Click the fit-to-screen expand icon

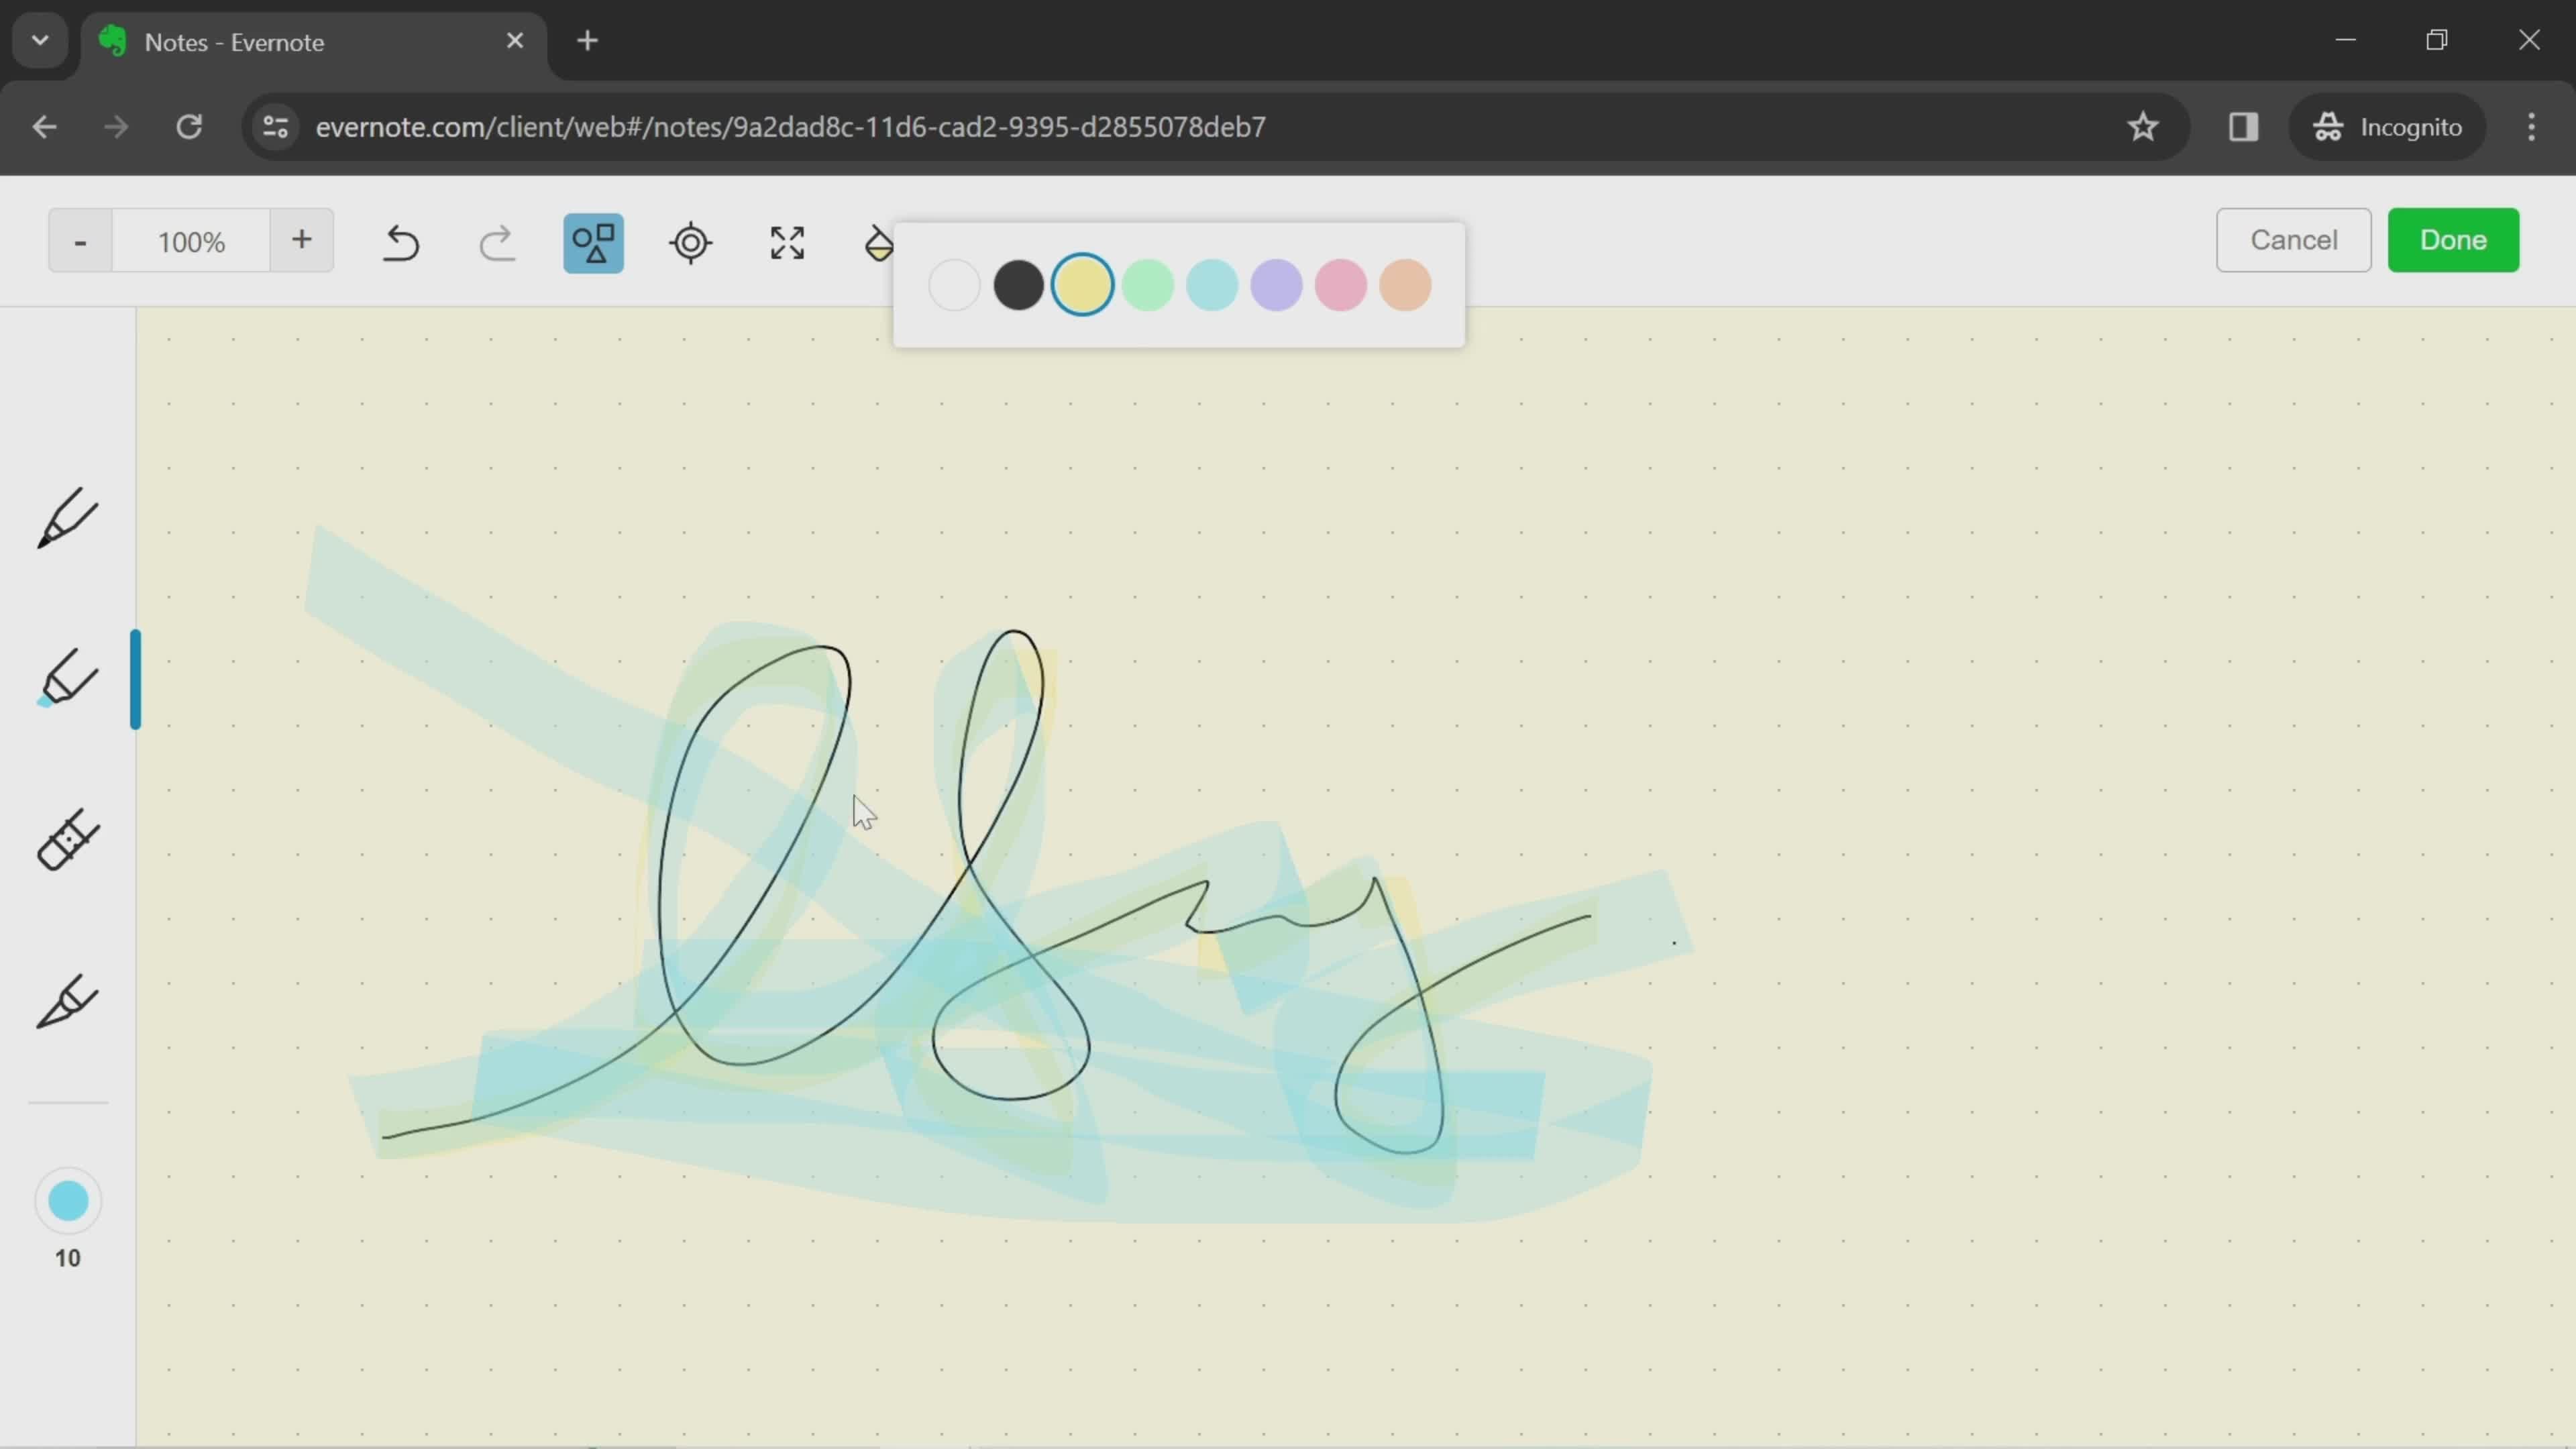click(788, 243)
